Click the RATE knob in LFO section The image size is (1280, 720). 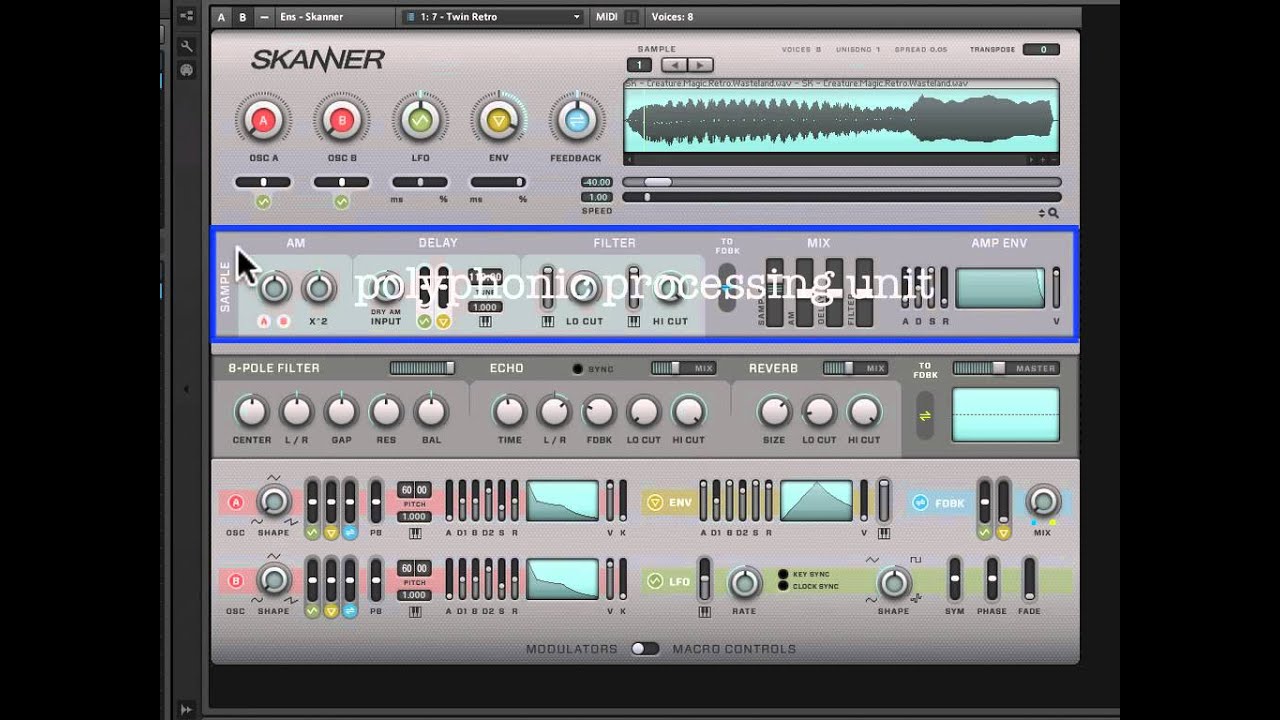click(x=744, y=582)
